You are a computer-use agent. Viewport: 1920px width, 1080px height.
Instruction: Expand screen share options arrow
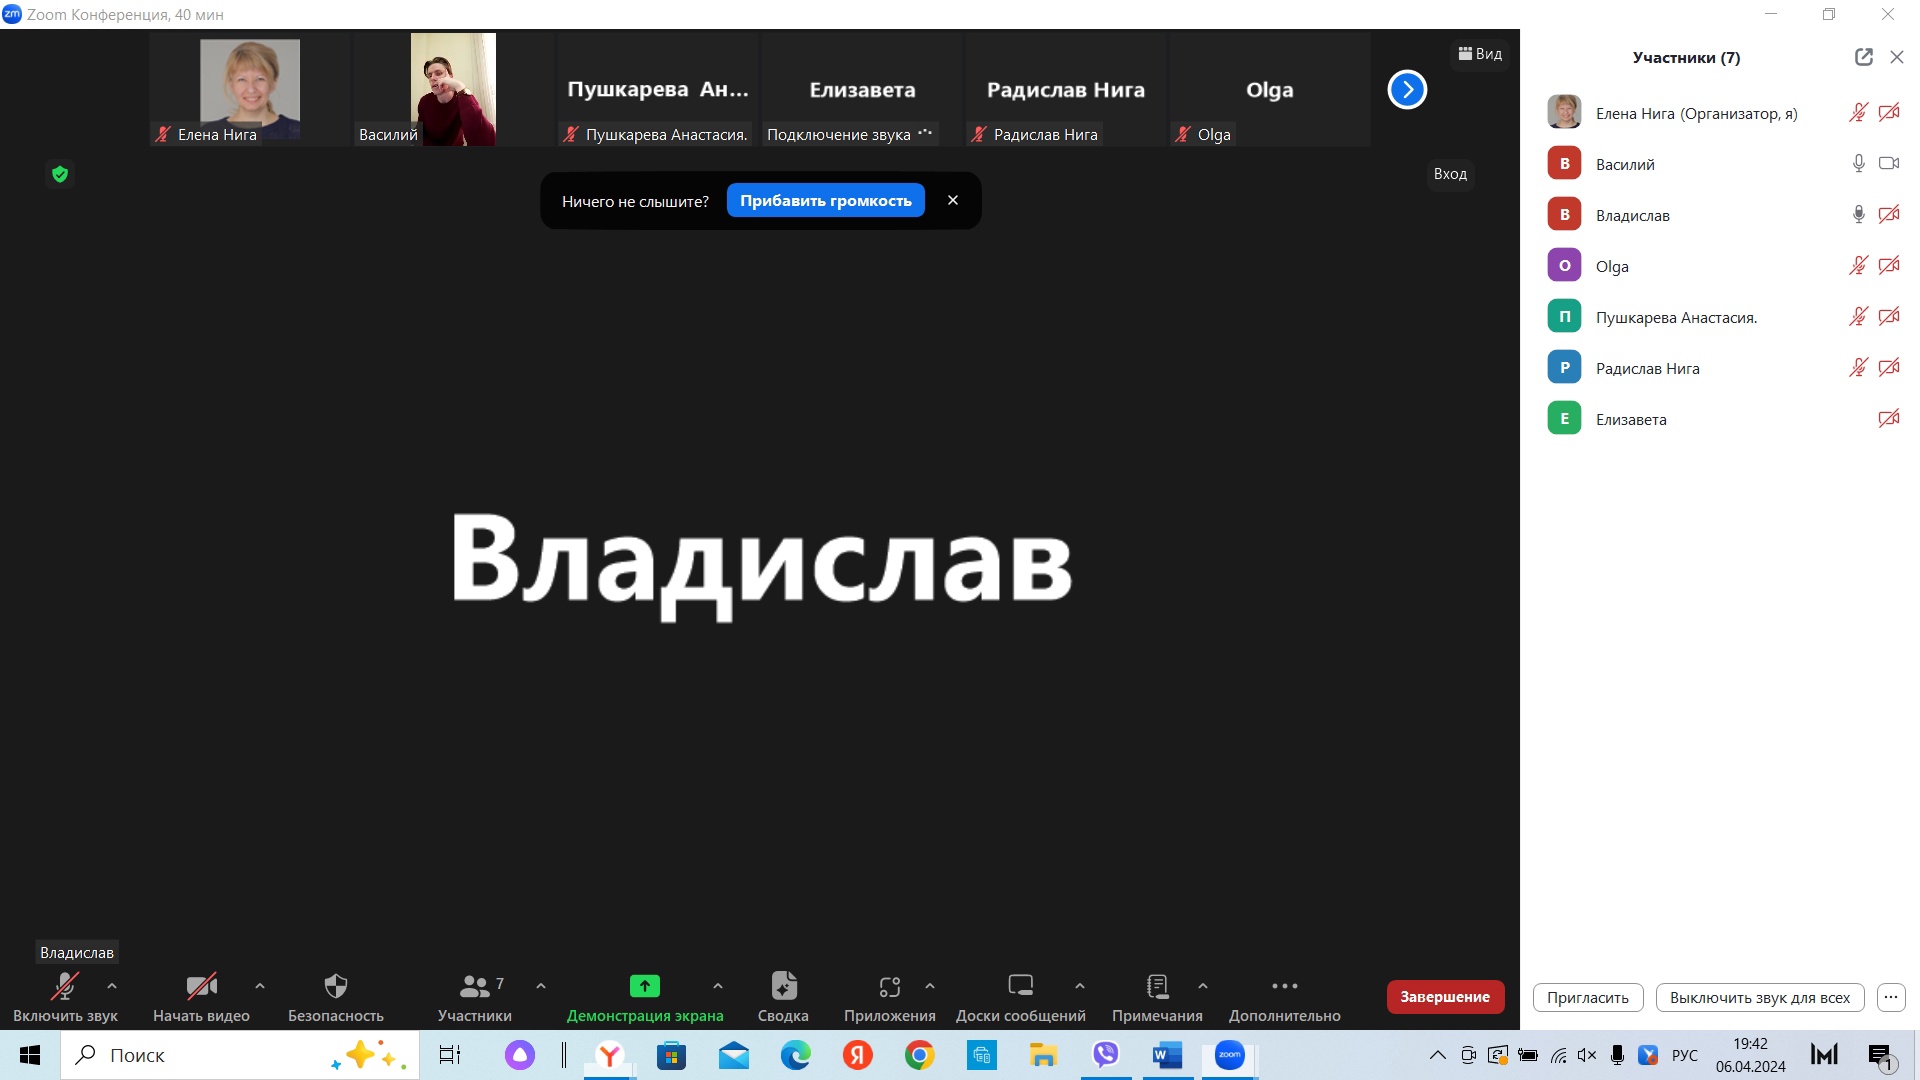point(718,986)
